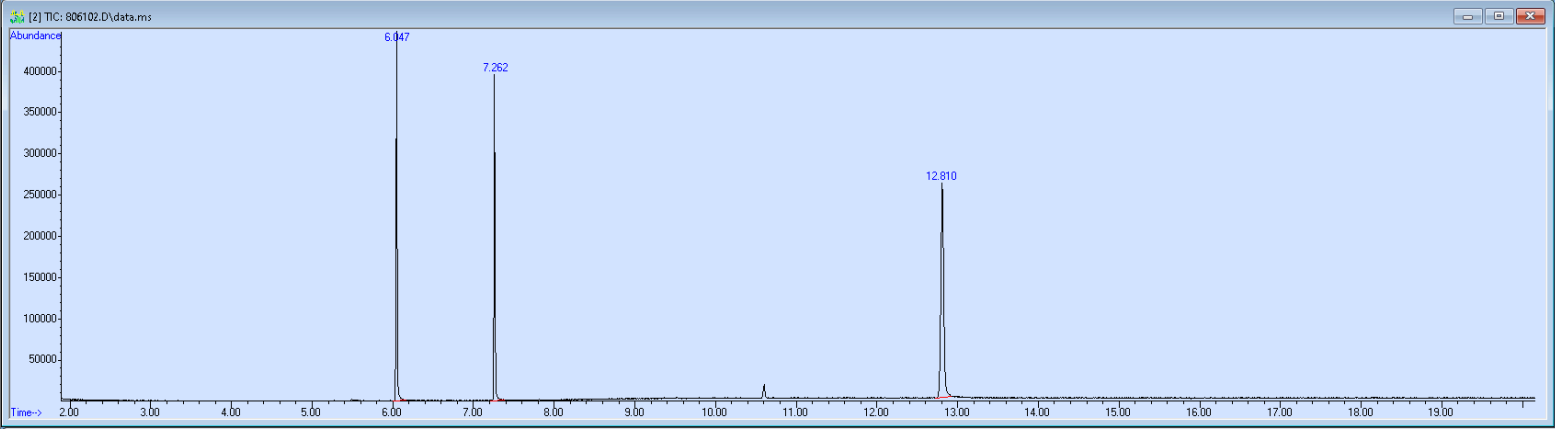This screenshot has width=1555, height=429.
Task: Click the 18.00 time axis label
Action: [1360, 412]
